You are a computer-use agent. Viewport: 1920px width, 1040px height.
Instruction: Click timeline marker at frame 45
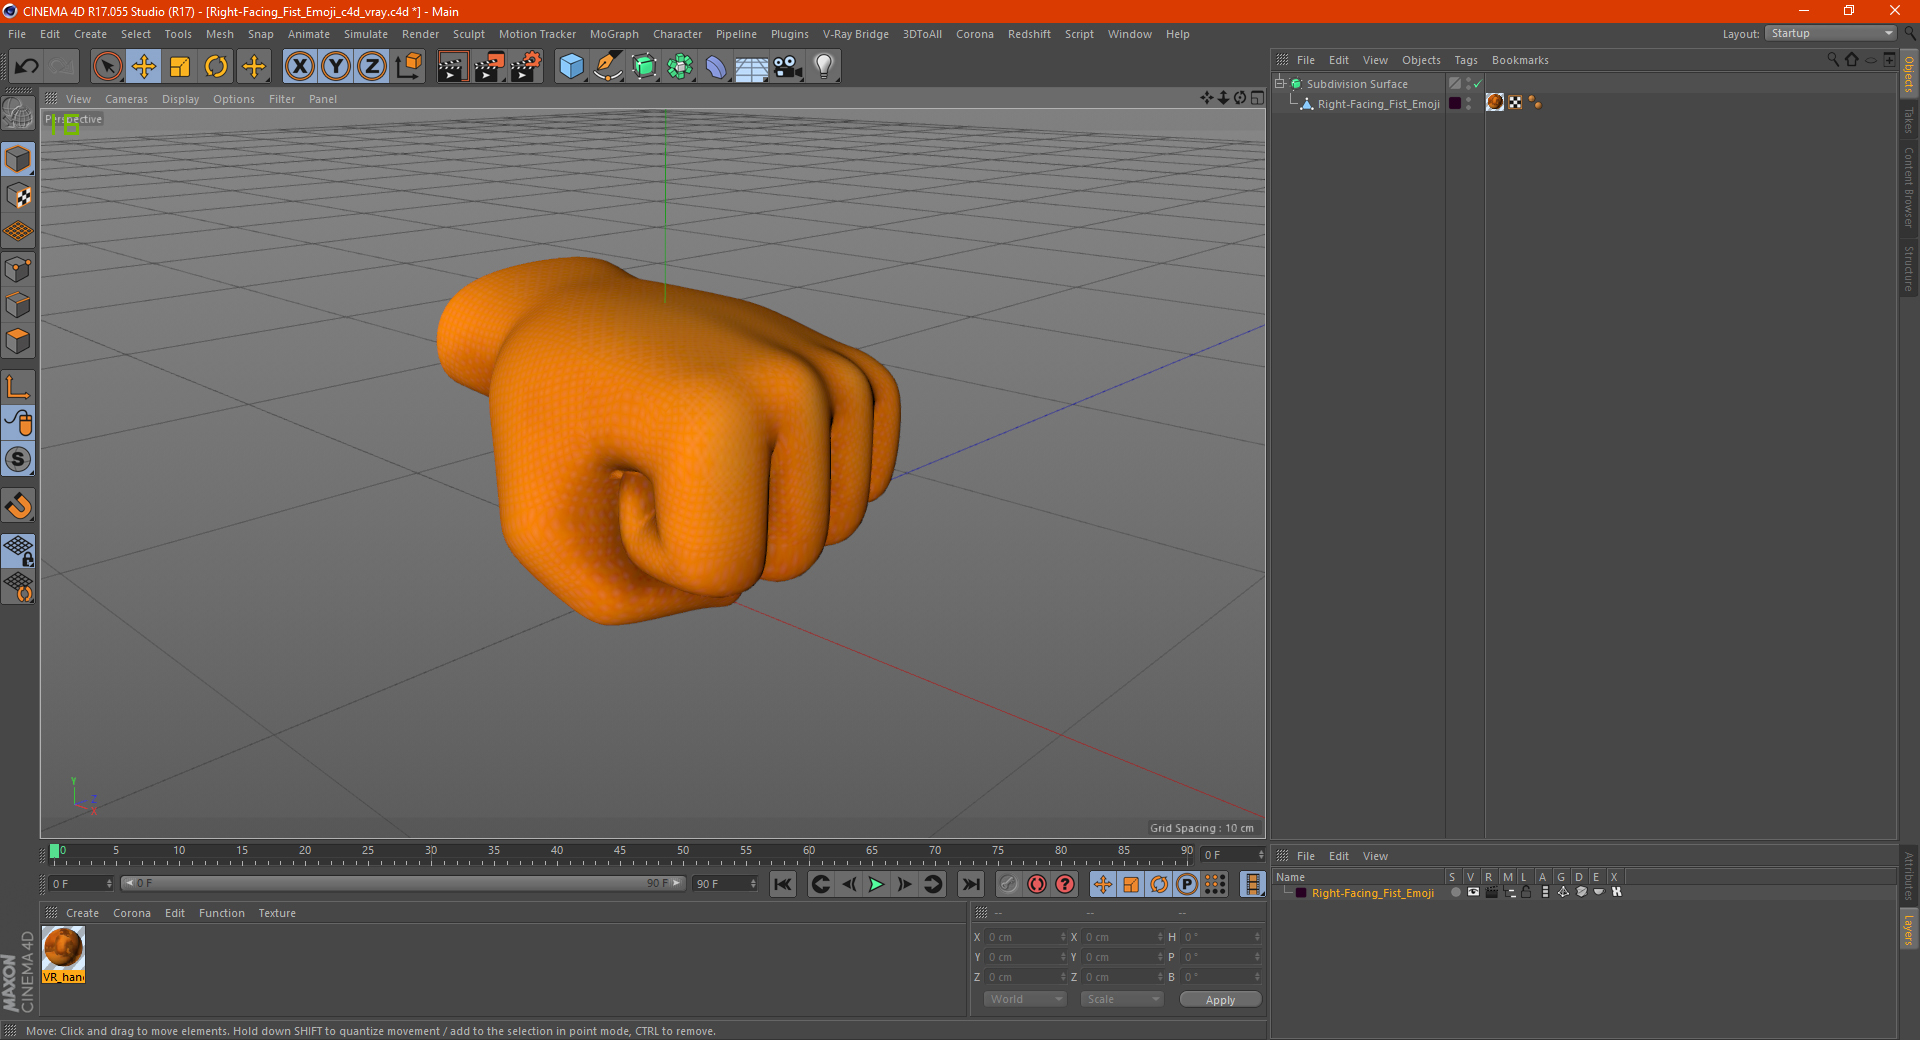coord(620,851)
